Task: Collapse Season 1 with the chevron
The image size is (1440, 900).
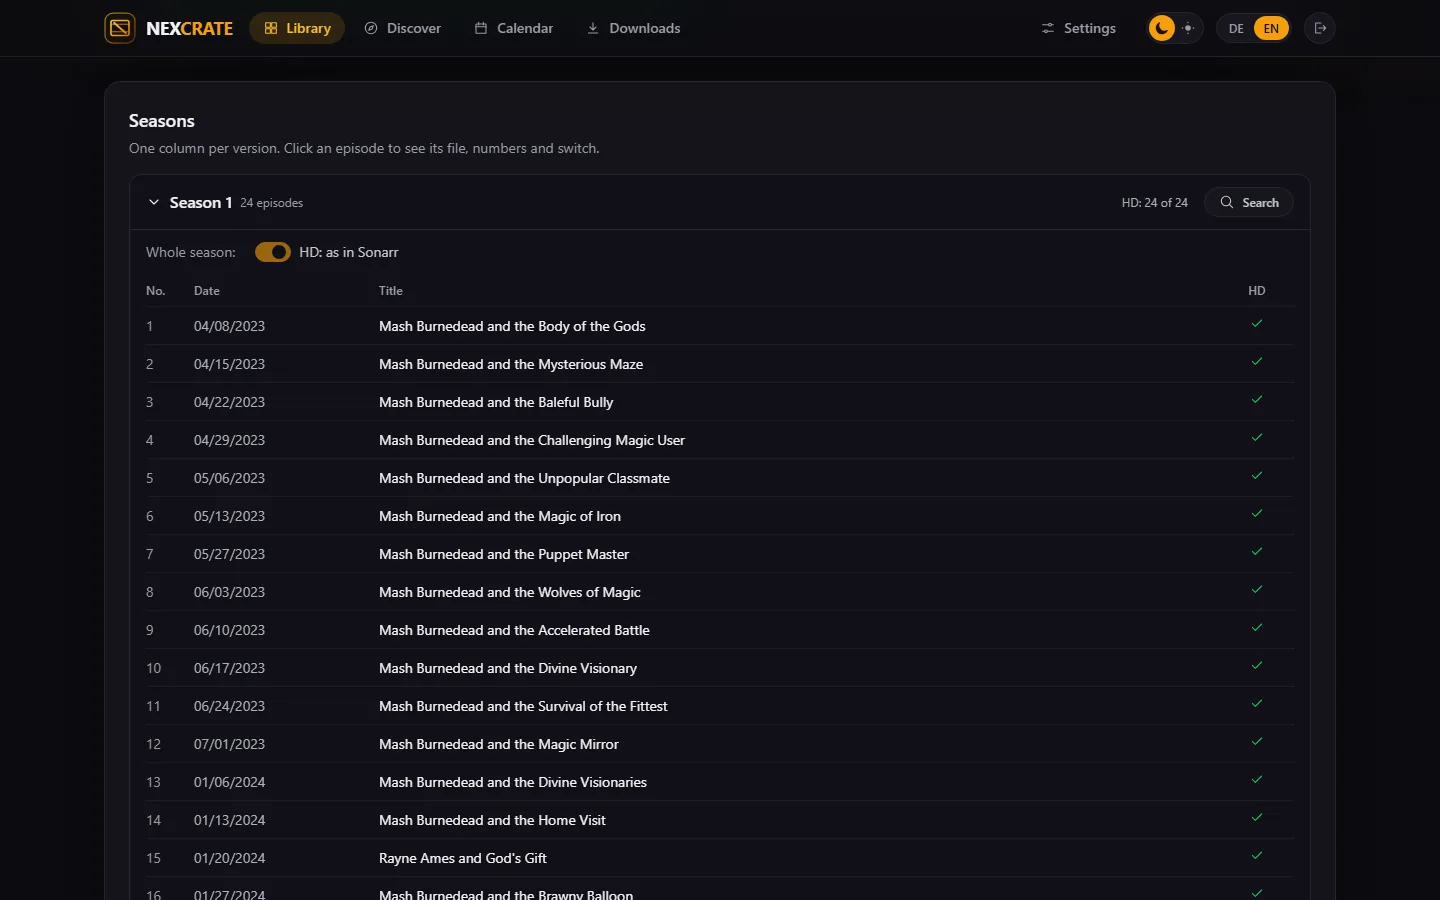Action: 154,202
